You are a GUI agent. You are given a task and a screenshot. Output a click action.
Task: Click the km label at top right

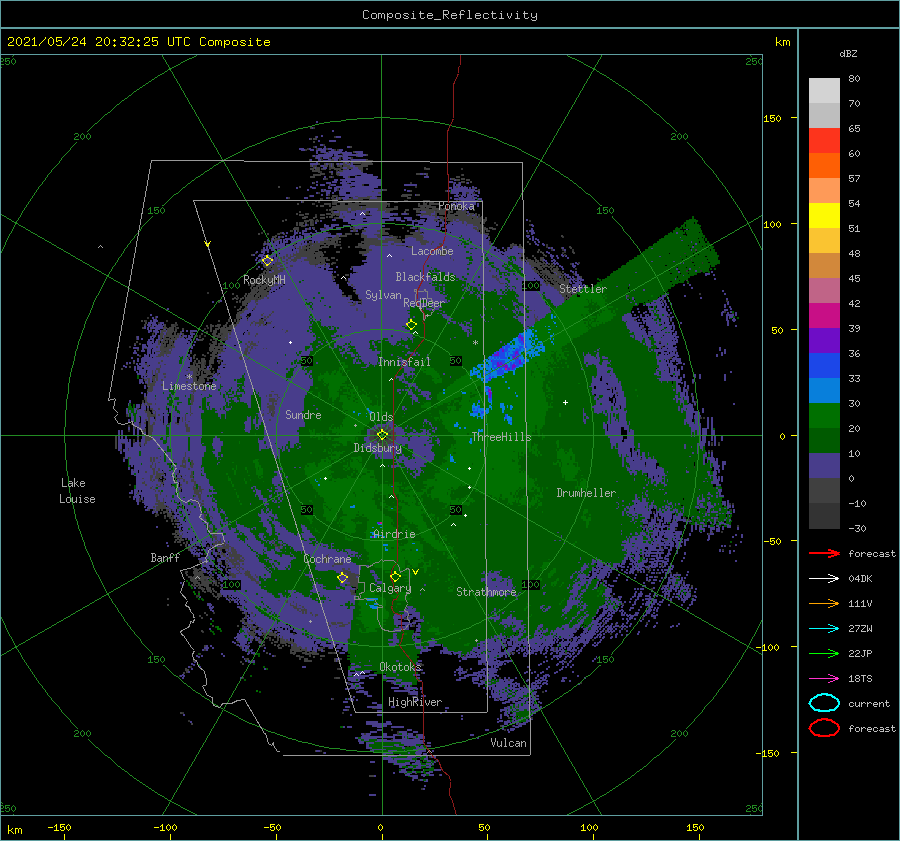tap(782, 42)
